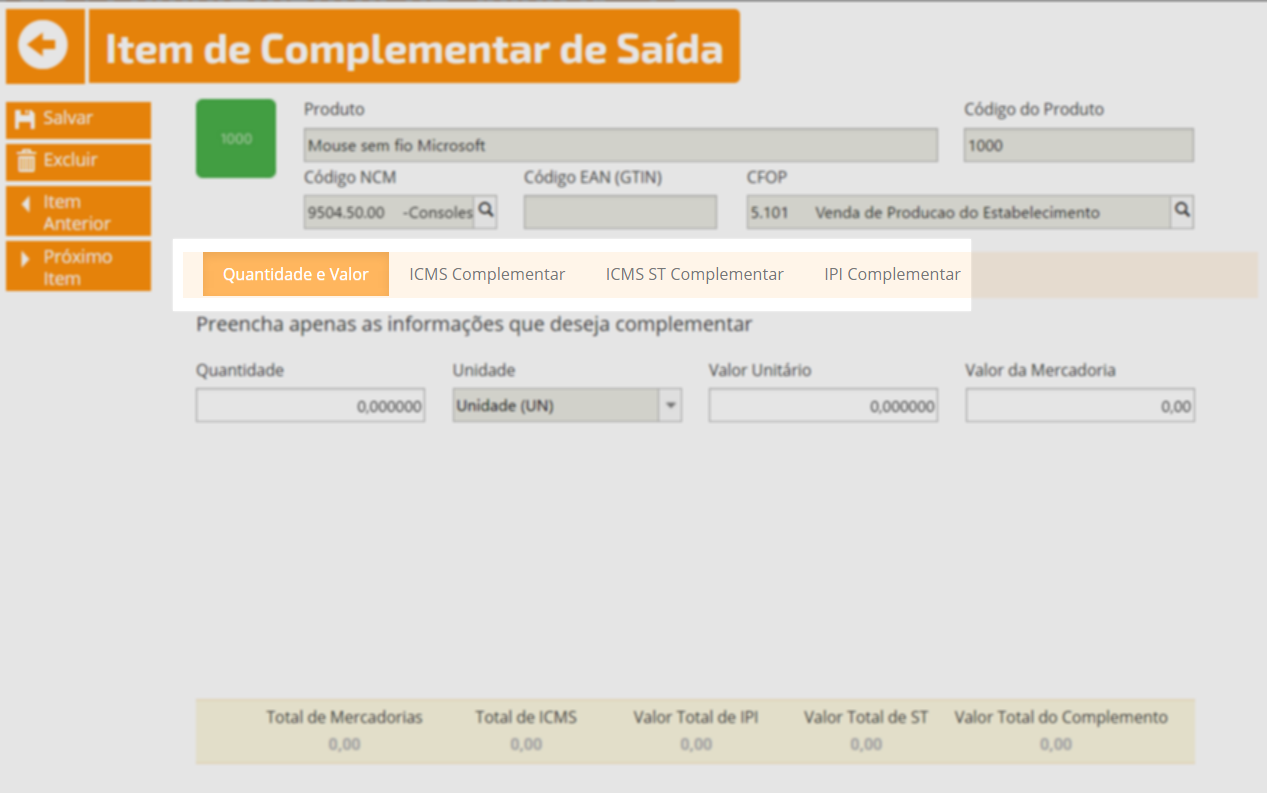Go to Item Anterior
Image resolution: width=1267 pixels, height=793 pixels.
(x=78, y=211)
